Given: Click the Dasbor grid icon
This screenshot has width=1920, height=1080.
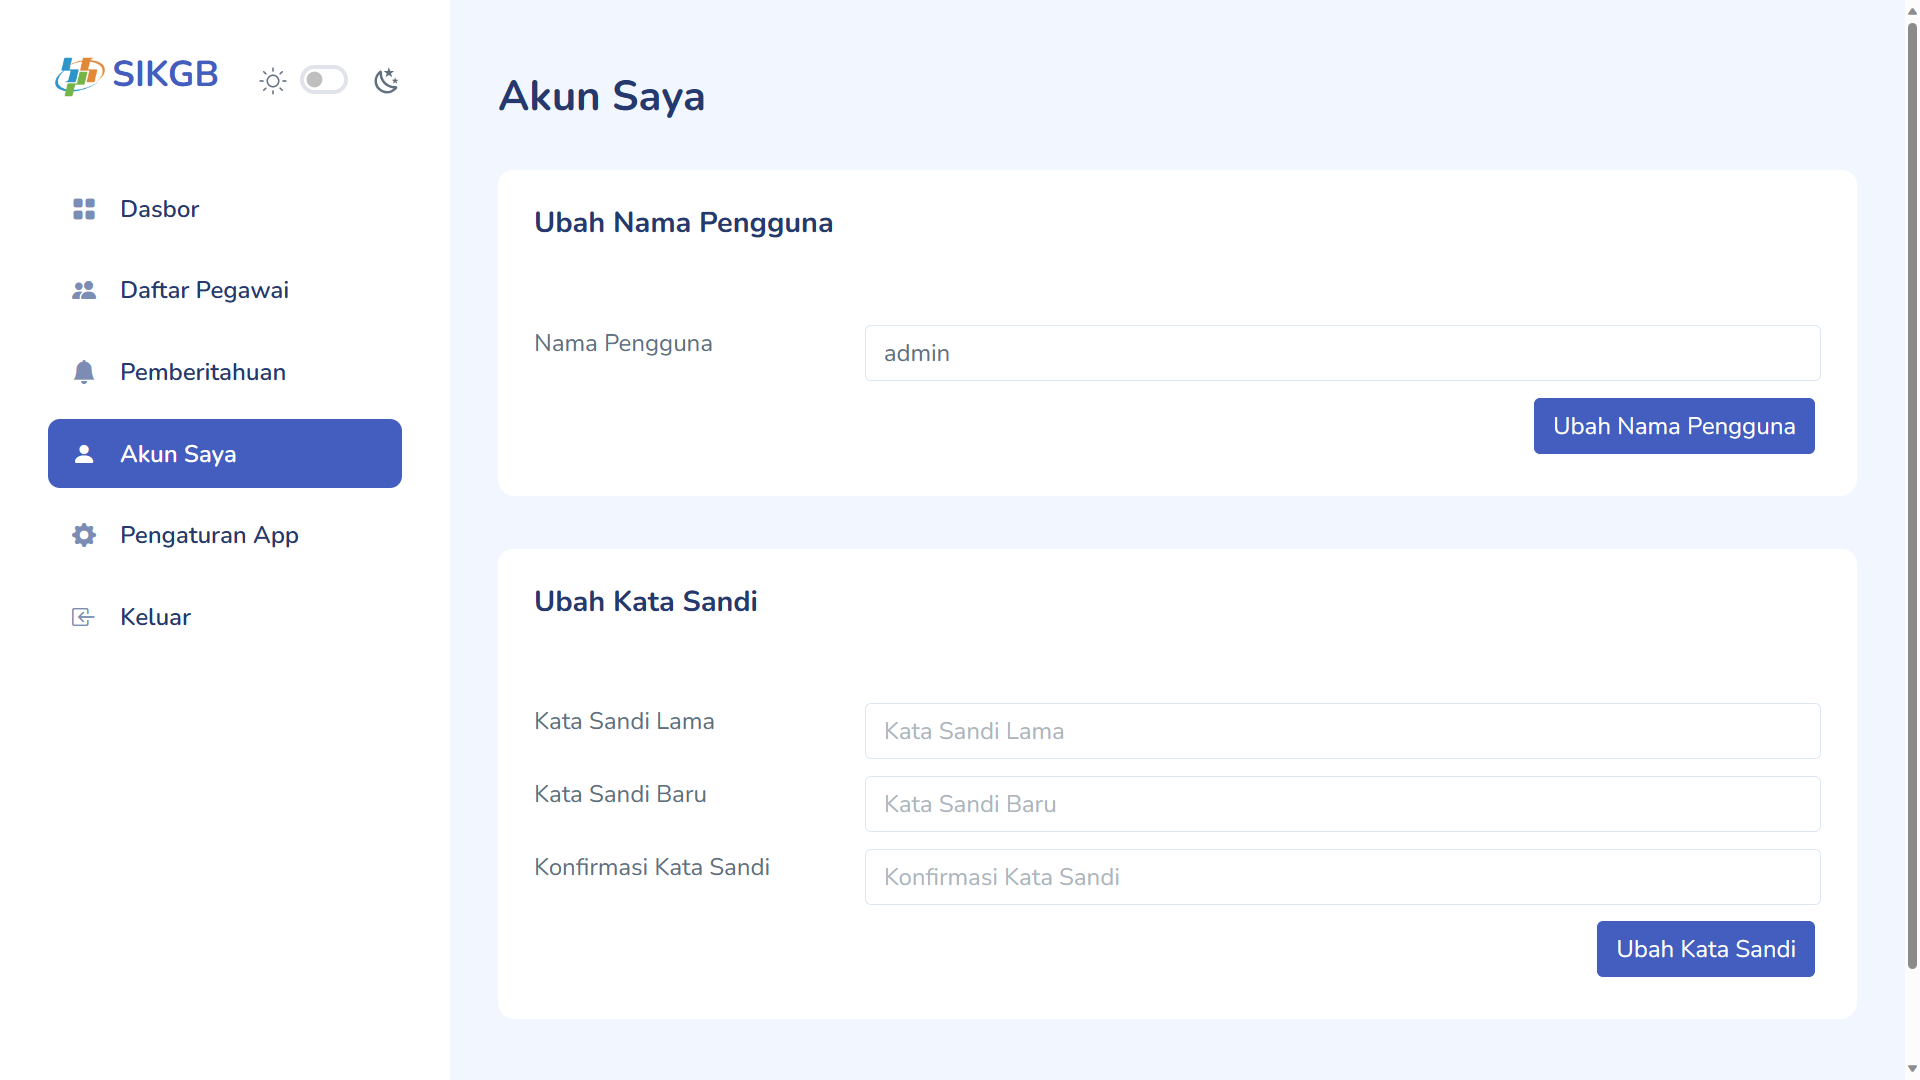Looking at the screenshot, I should pos(84,209).
